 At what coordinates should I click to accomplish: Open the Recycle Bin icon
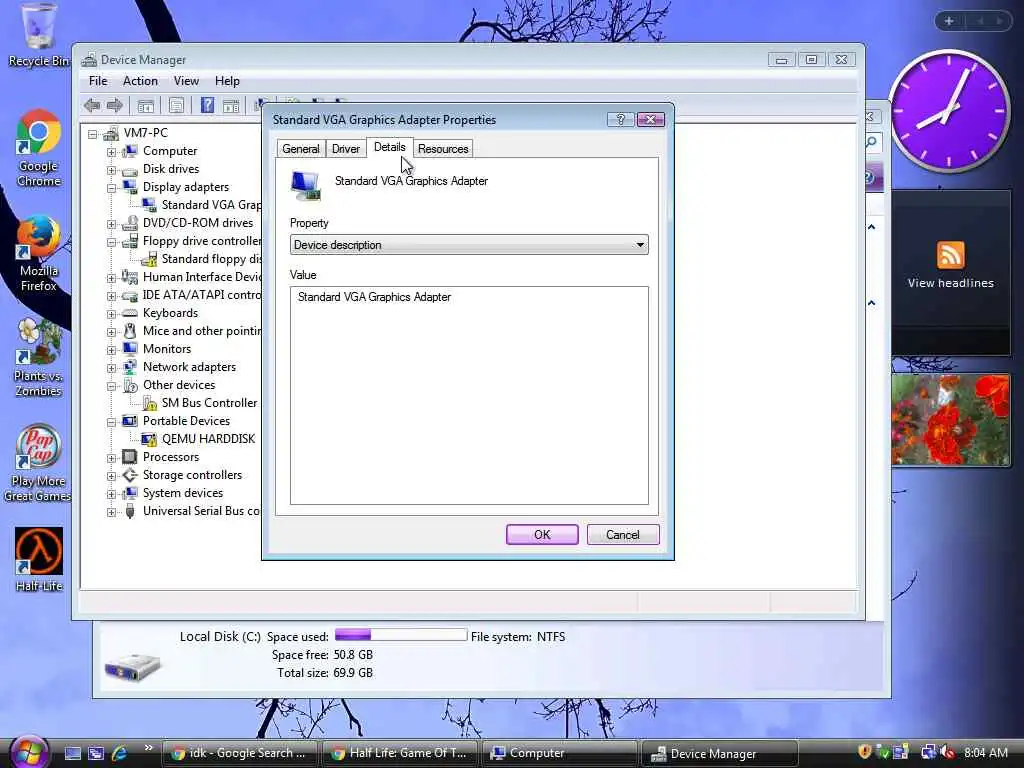pyautogui.click(x=39, y=35)
